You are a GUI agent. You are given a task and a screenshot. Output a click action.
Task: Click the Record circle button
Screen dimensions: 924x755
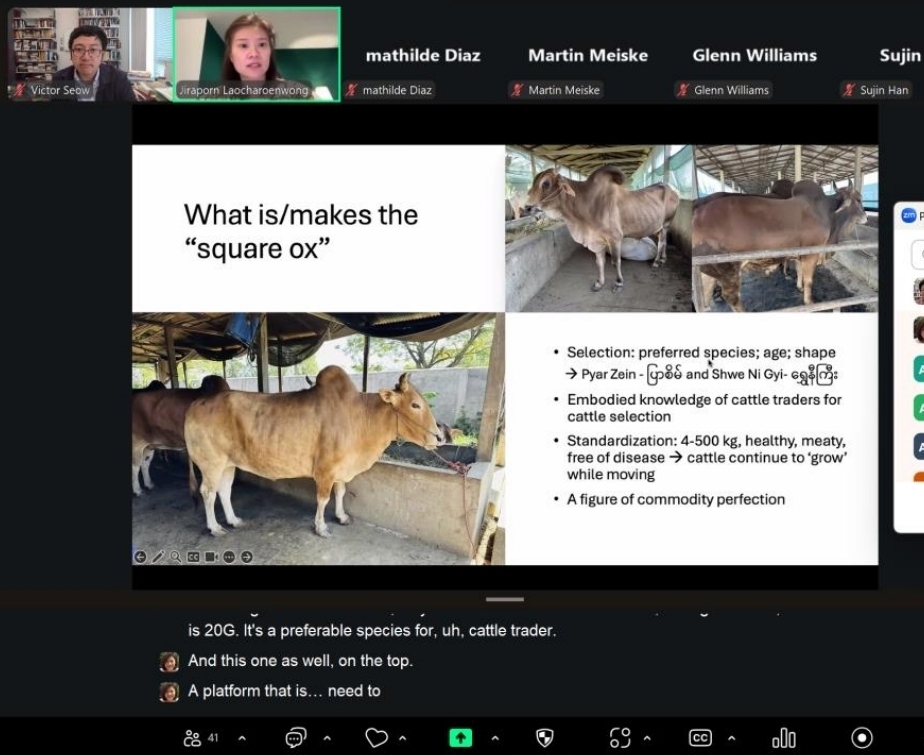[861, 738]
